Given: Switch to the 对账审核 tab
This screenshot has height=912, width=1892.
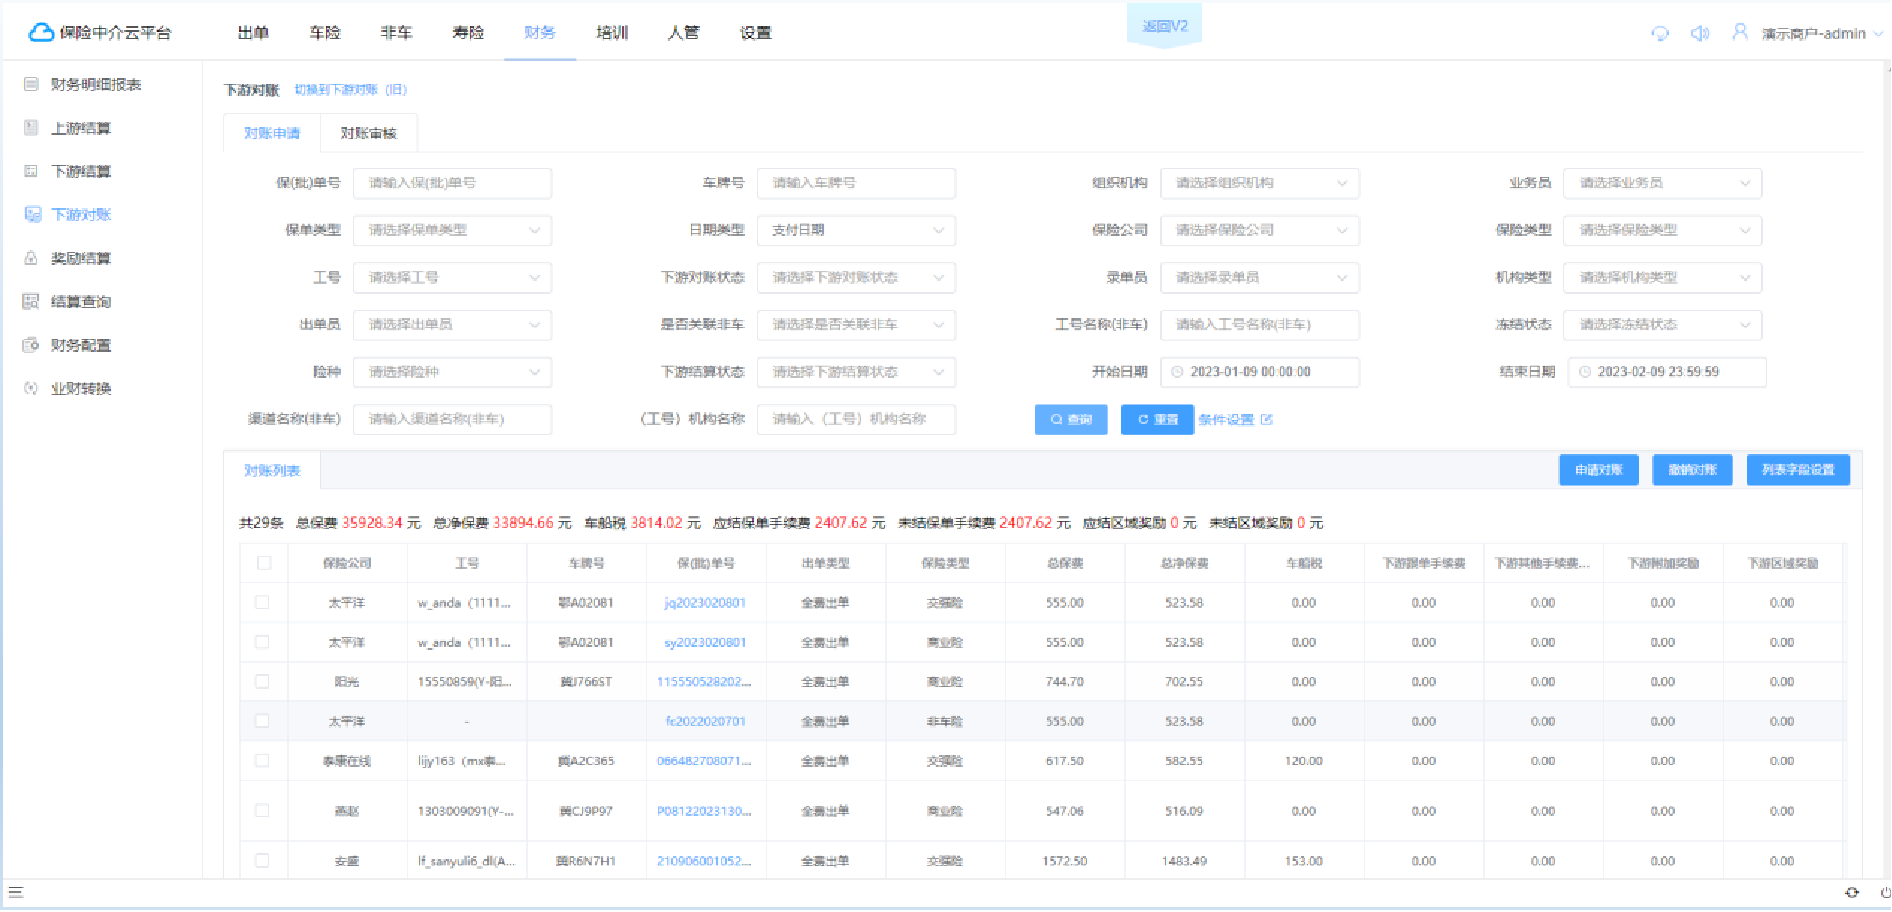Looking at the screenshot, I should [x=369, y=133].
